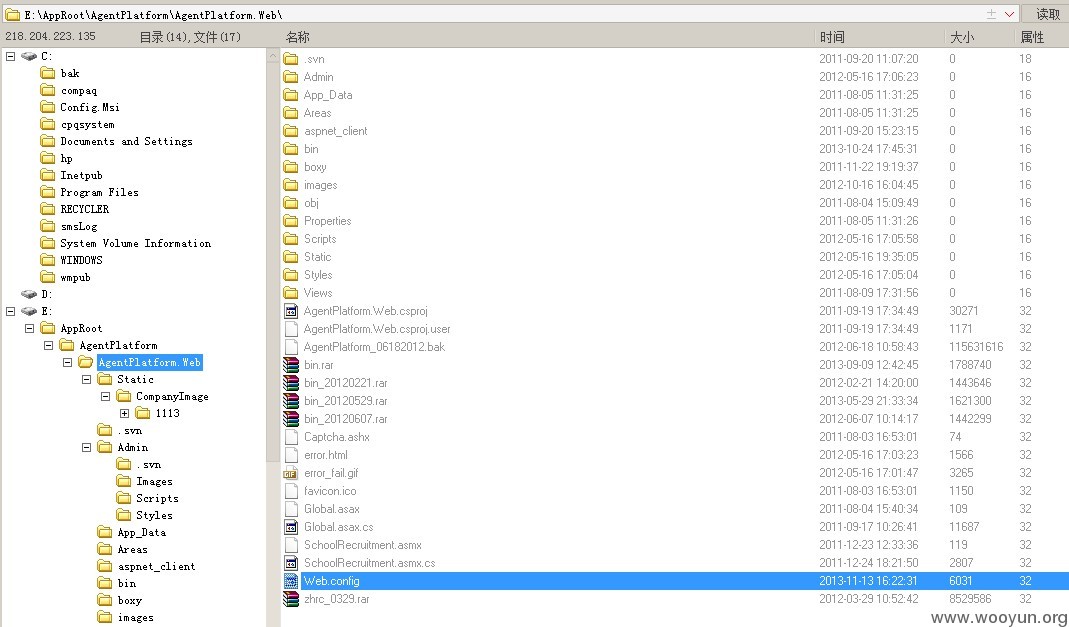This screenshot has height=627, width=1069.
Task: Click the Views folder icon in file list
Action: (291, 293)
